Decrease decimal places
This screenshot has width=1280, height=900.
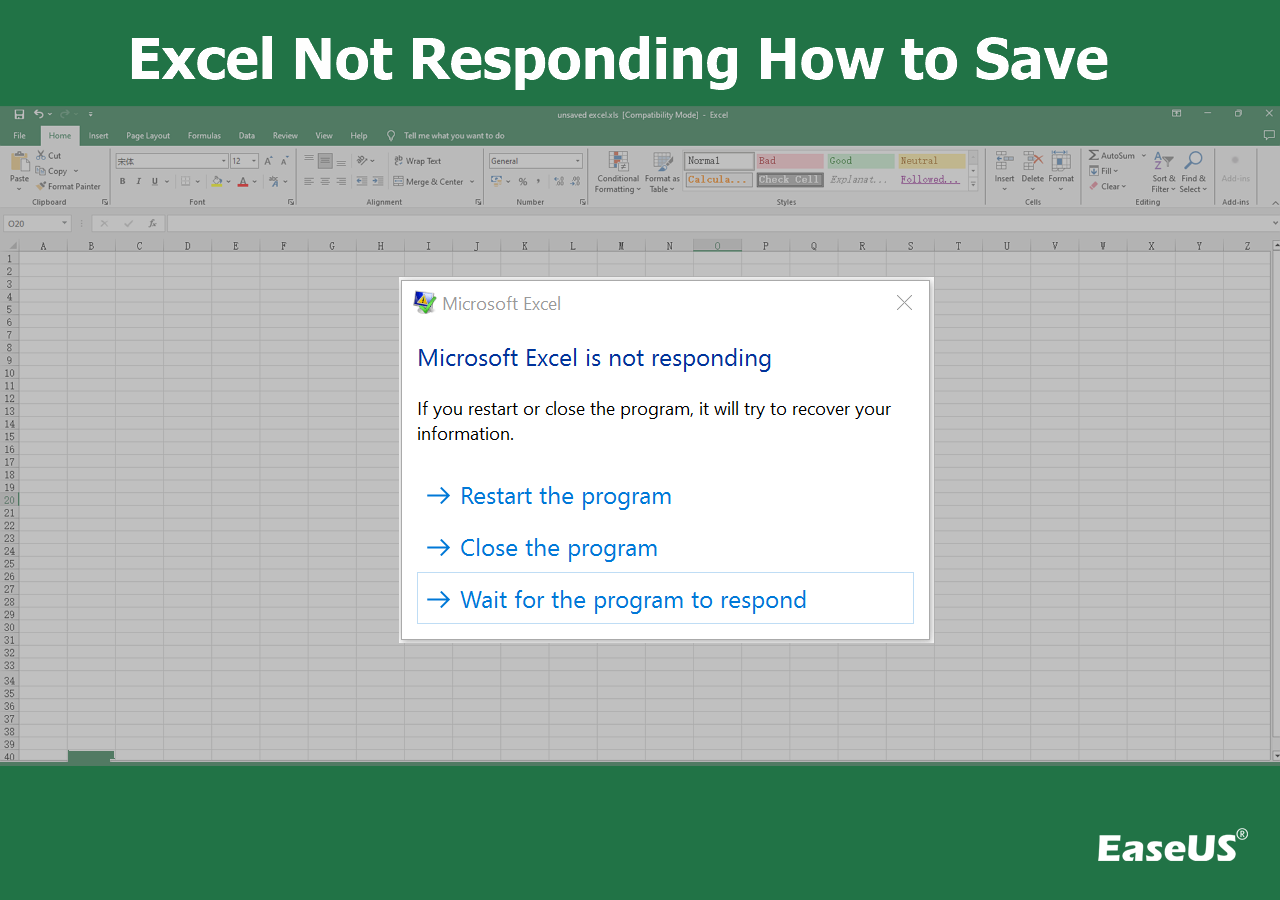[573, 182]
